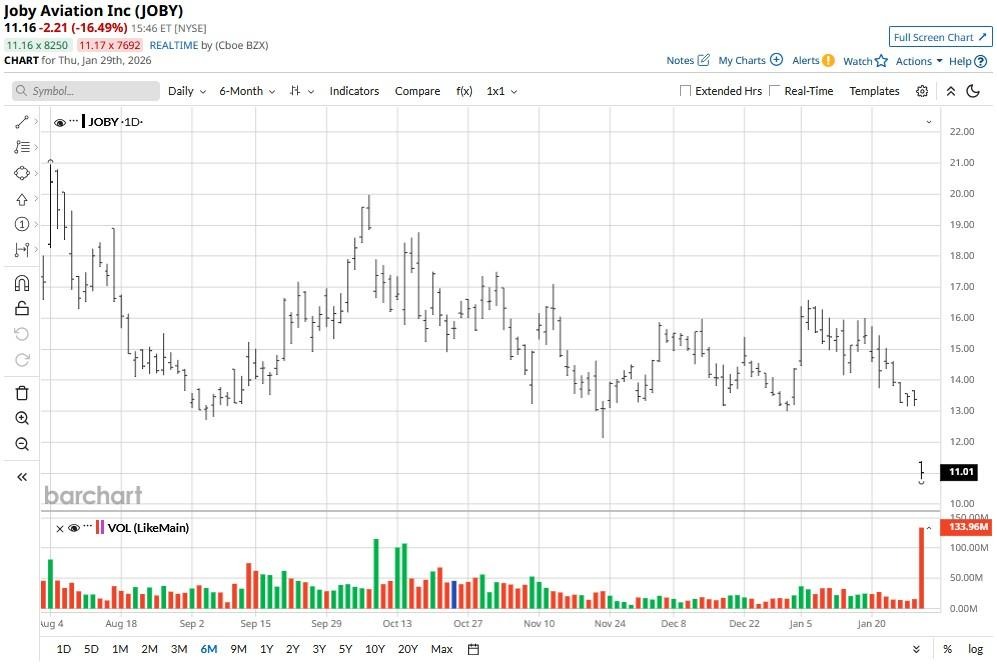
Task: Click the bid quote 11.16 x 8250
Action: click(37, 45)
